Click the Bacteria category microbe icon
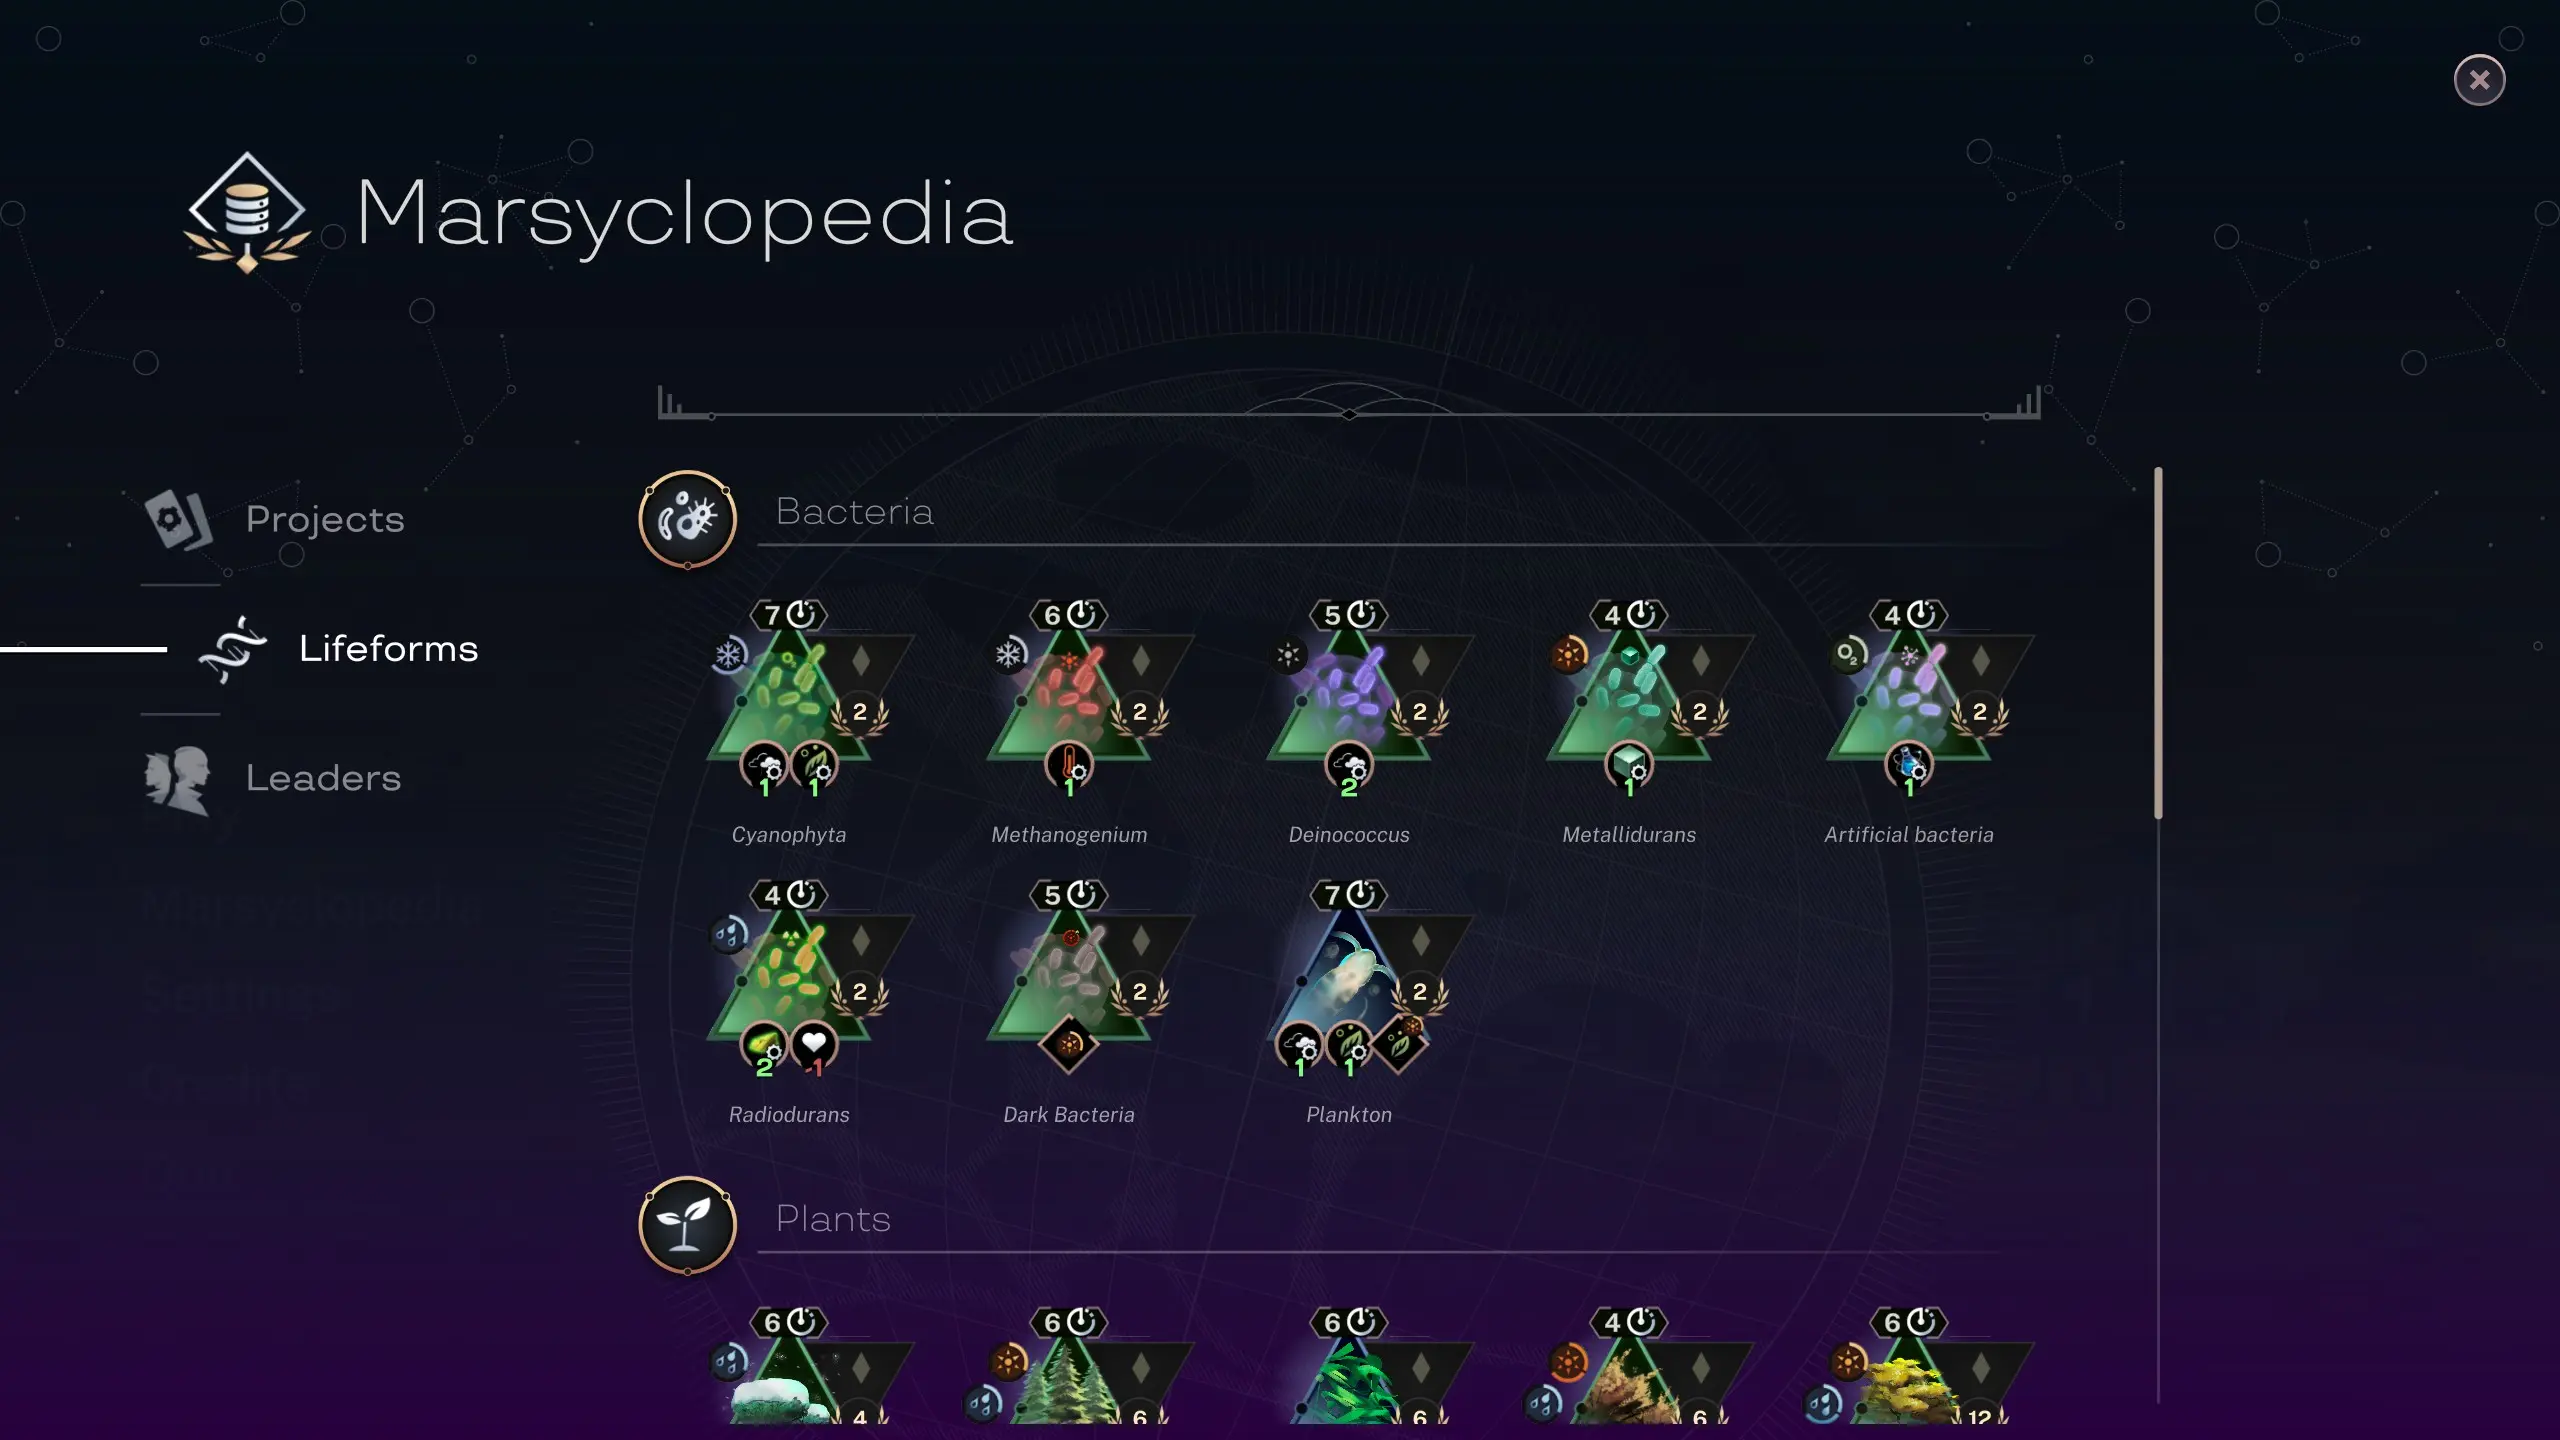2560x1440 pixels. point(687,519)
